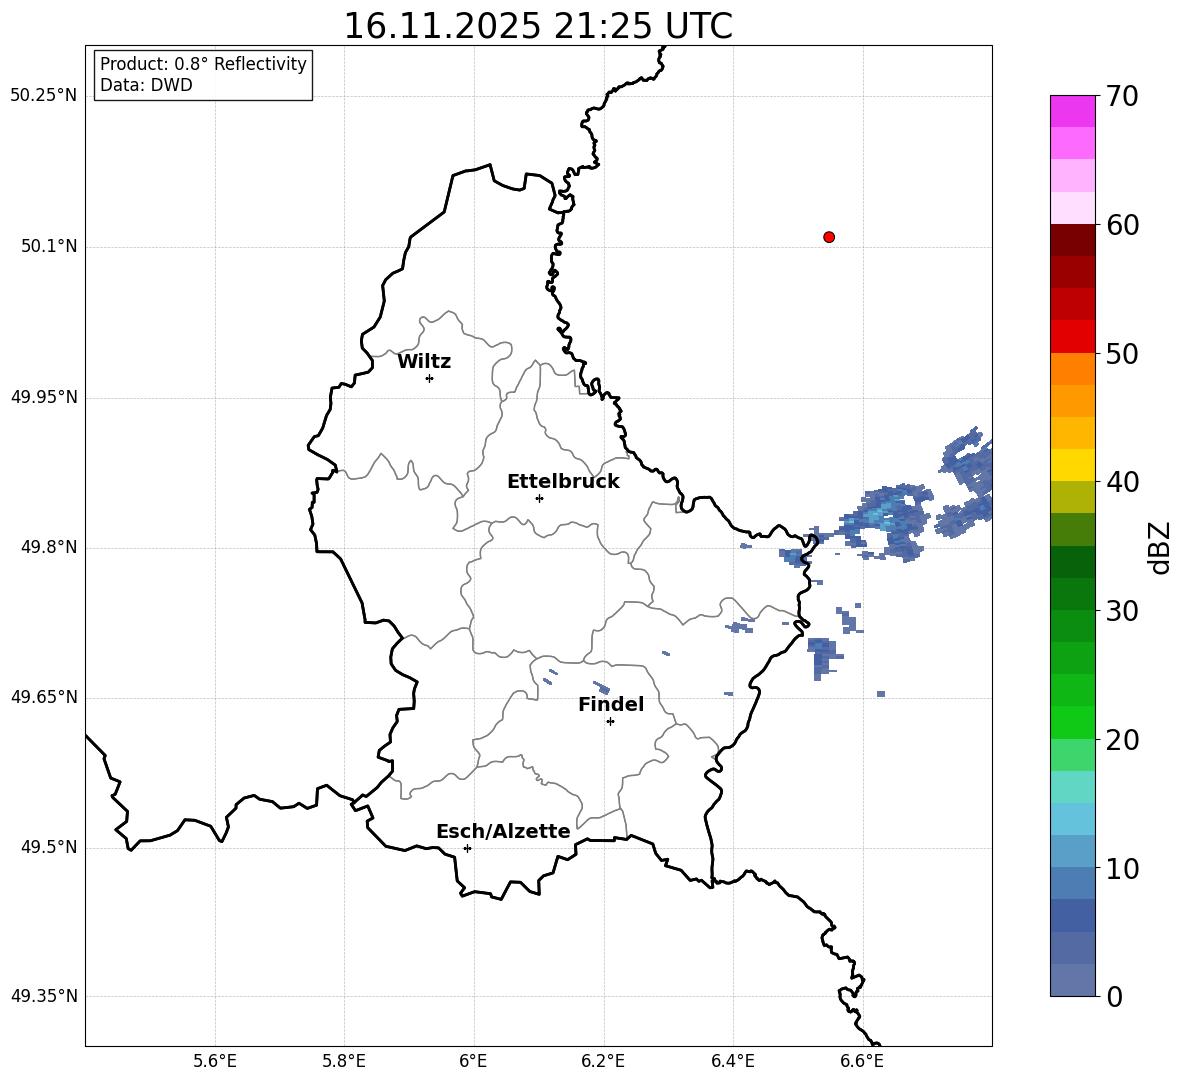Click the Ettelbruck city label
Viewport: 1184px width, 1081px height.
563,482
